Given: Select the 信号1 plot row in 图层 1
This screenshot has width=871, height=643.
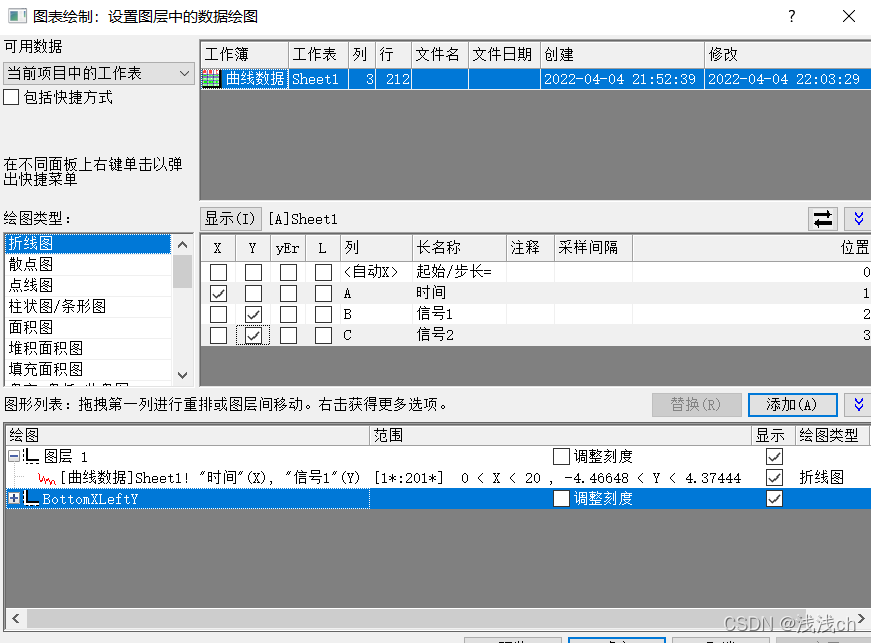Looking at the screenshot, I should pos(437,478).
